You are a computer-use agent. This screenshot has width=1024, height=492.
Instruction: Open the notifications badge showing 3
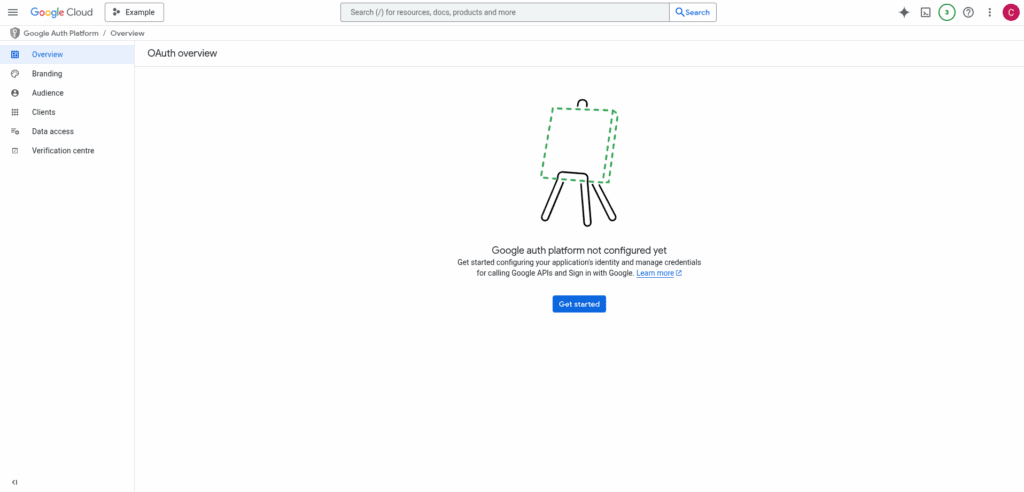click(947, 12)
